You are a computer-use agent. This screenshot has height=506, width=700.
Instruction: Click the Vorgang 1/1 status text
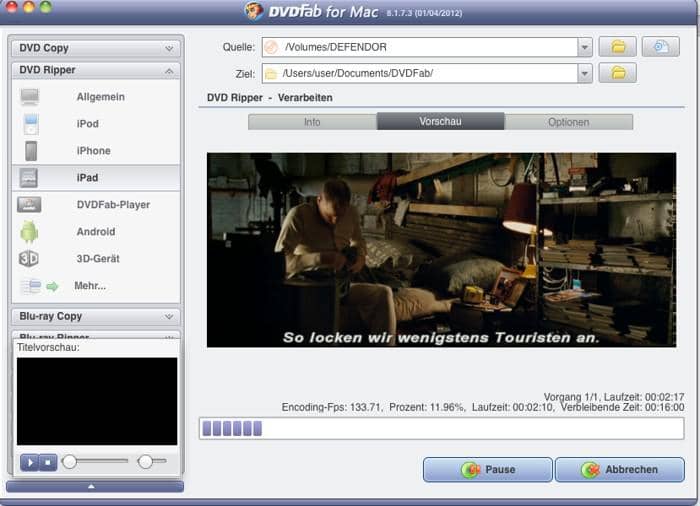(571, 397)
